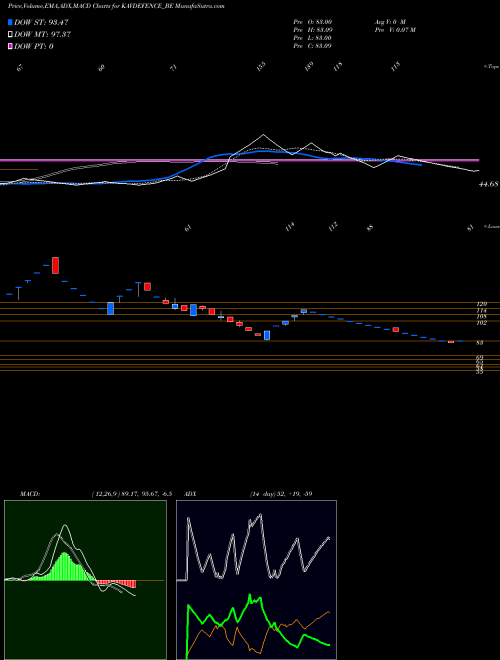Viewport: 500px width, 660px height.
Task: Click the 108 price level label
Action: pos(481,317)
